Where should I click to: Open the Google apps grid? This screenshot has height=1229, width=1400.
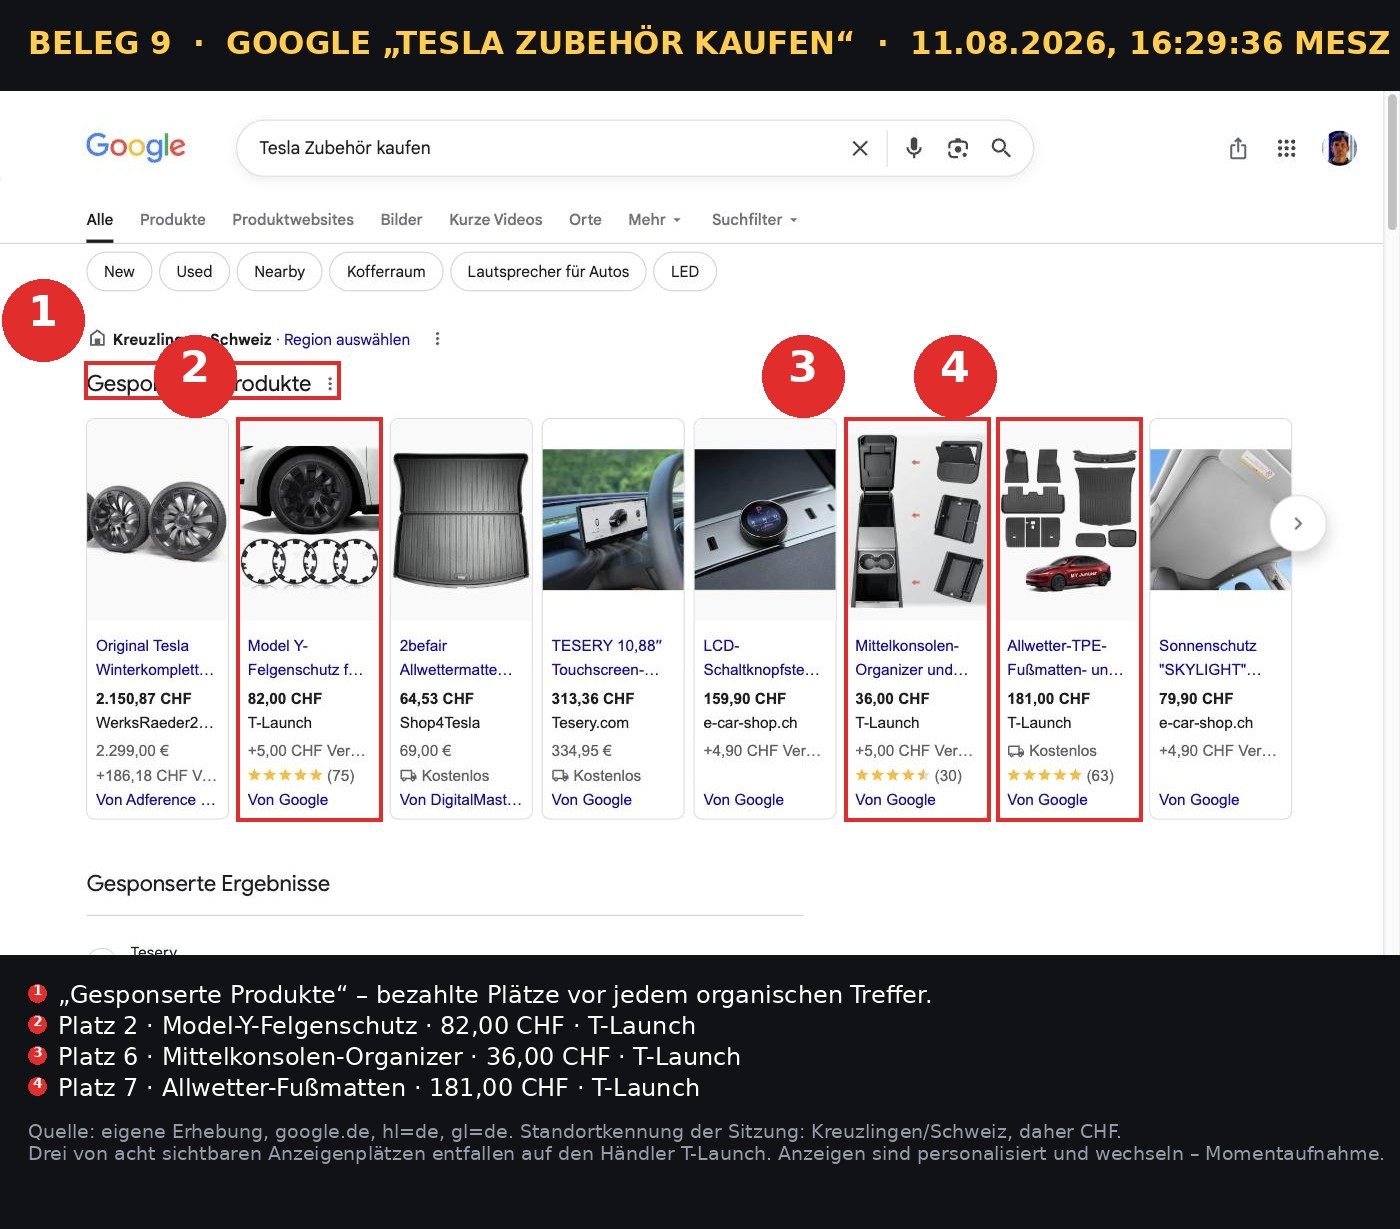tap(1287, 148)
